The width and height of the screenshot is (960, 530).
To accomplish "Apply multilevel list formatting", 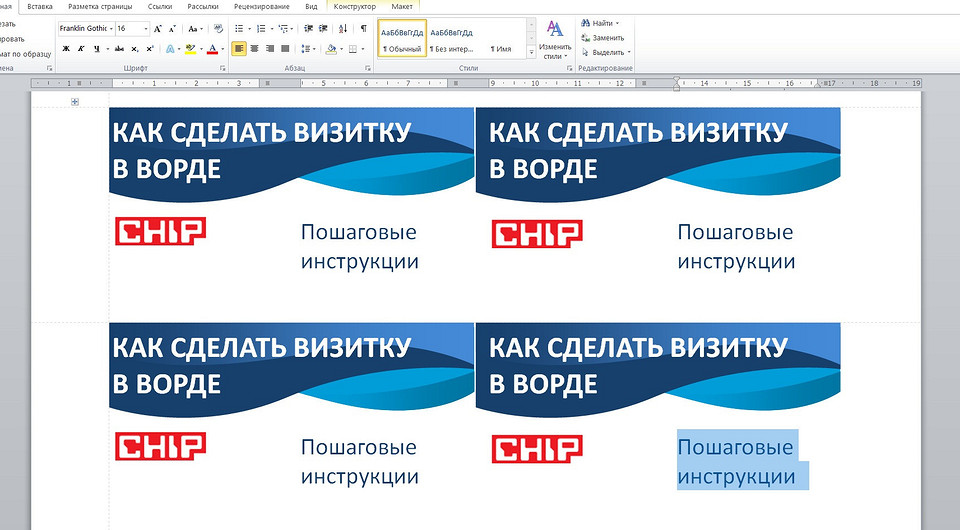I will point(282,29).
